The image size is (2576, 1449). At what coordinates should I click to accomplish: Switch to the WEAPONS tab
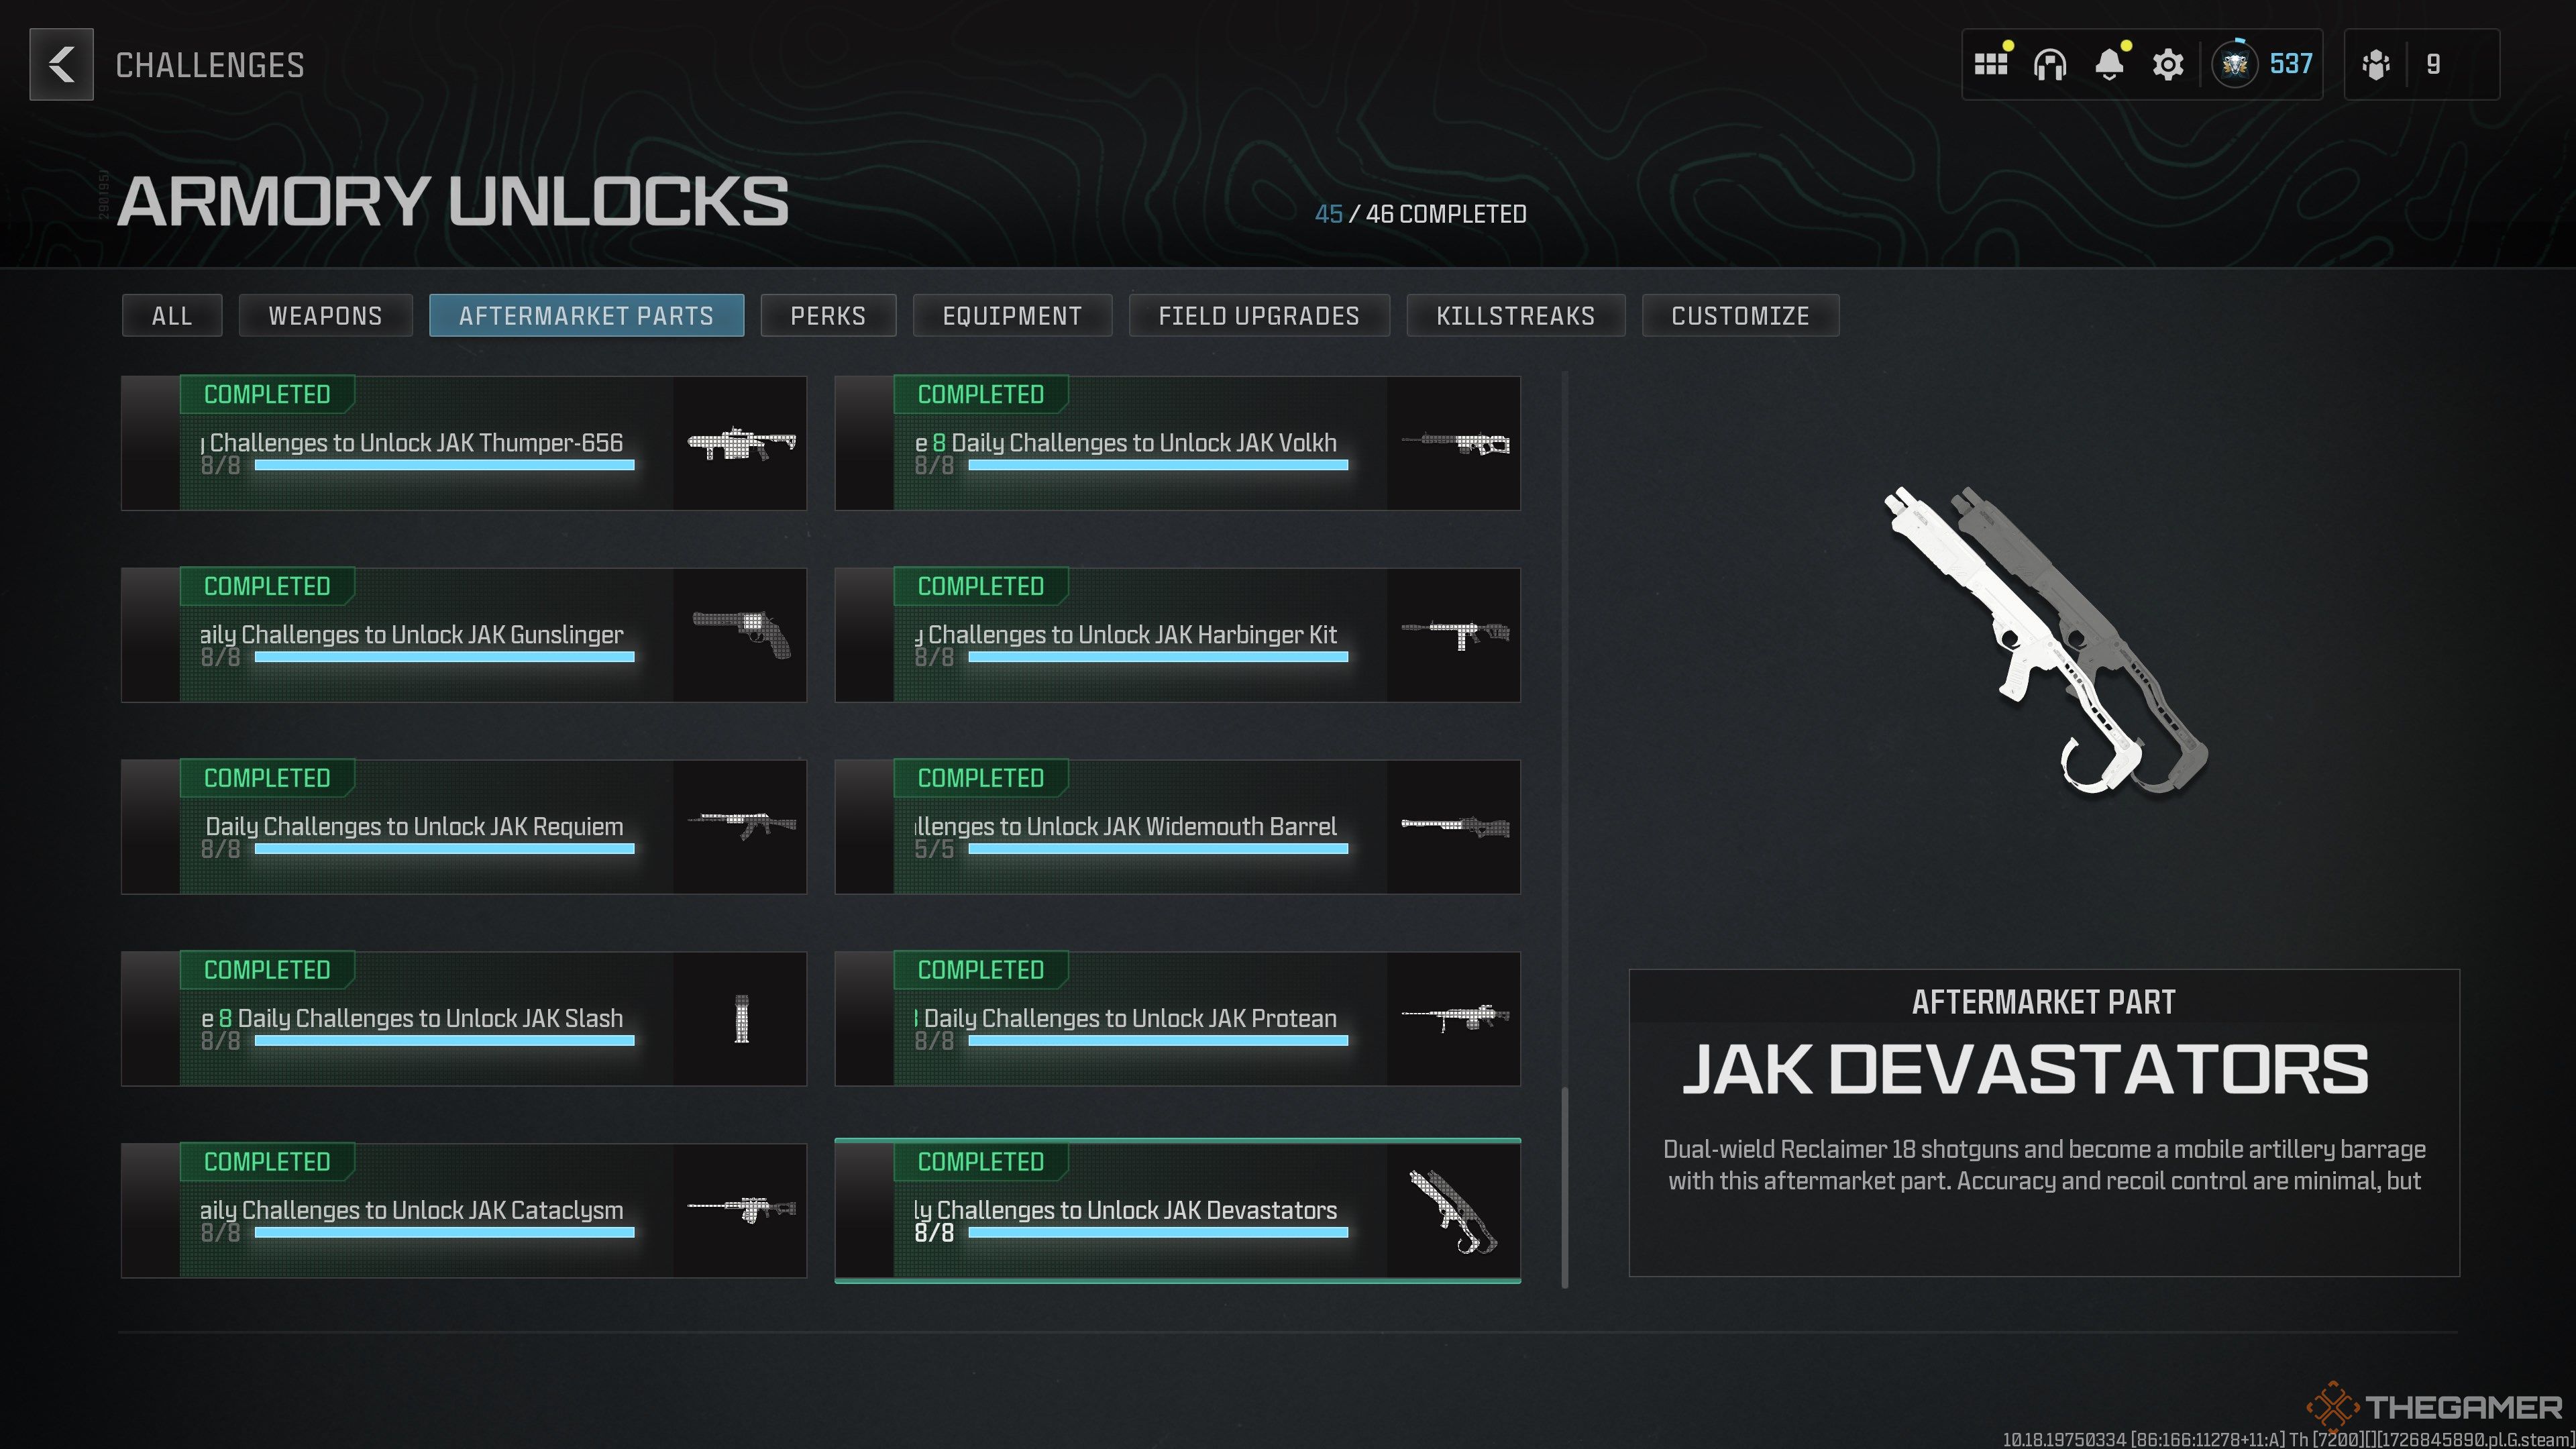pyautogui.click(x=324, y=315)
